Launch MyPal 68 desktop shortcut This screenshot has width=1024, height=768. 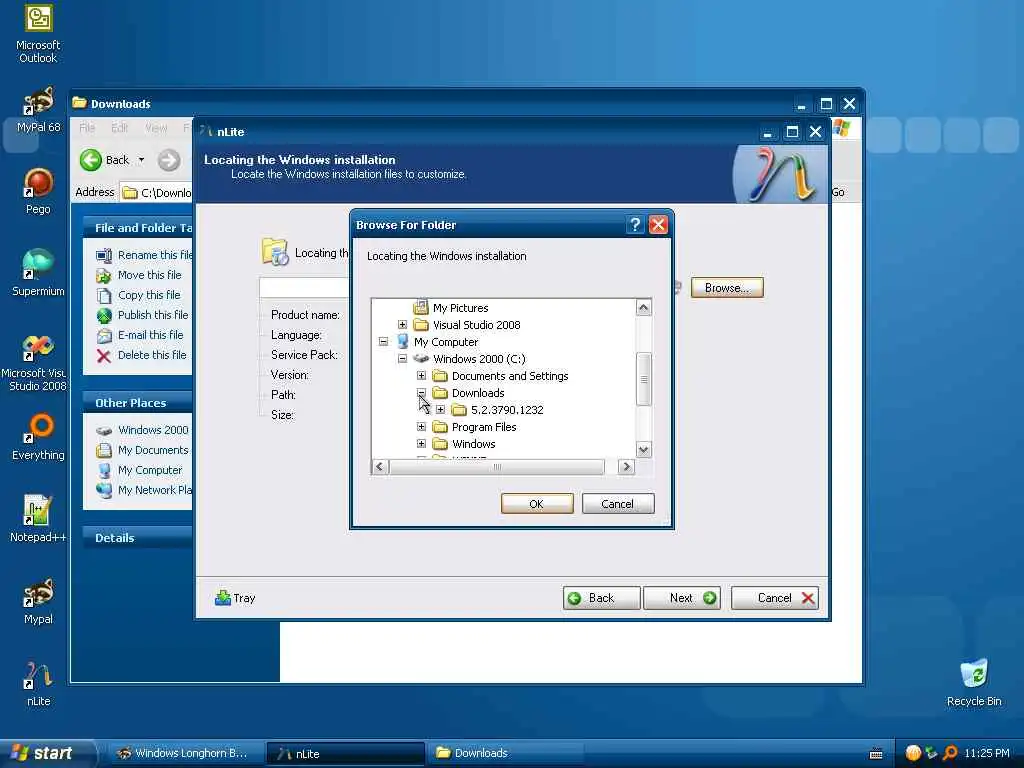pos(38,110)
